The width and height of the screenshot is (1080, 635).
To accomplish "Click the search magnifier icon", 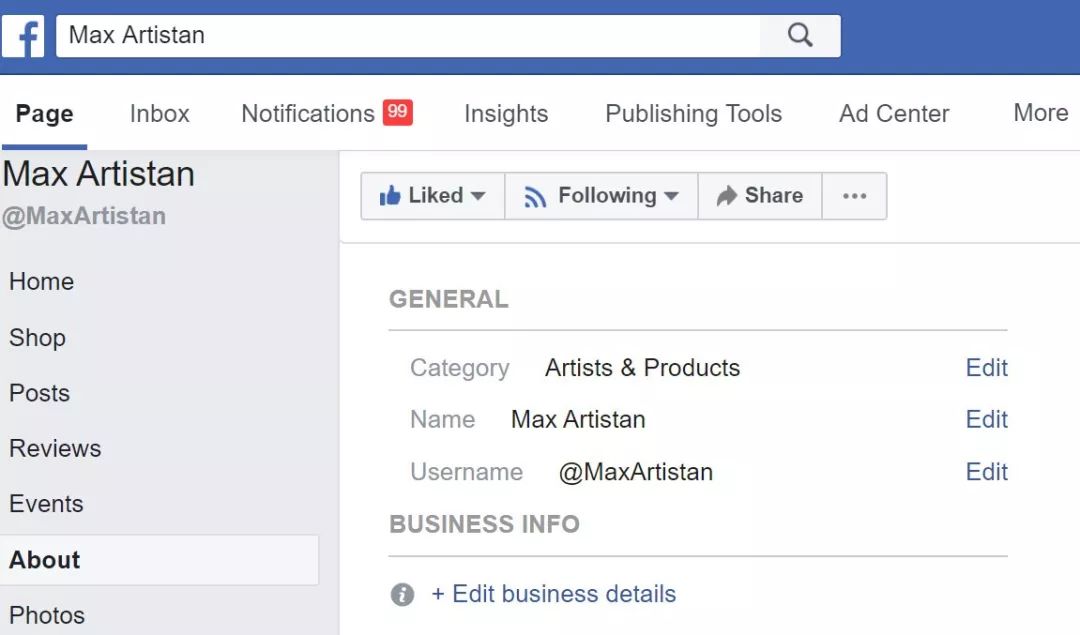I will point(800,36).
